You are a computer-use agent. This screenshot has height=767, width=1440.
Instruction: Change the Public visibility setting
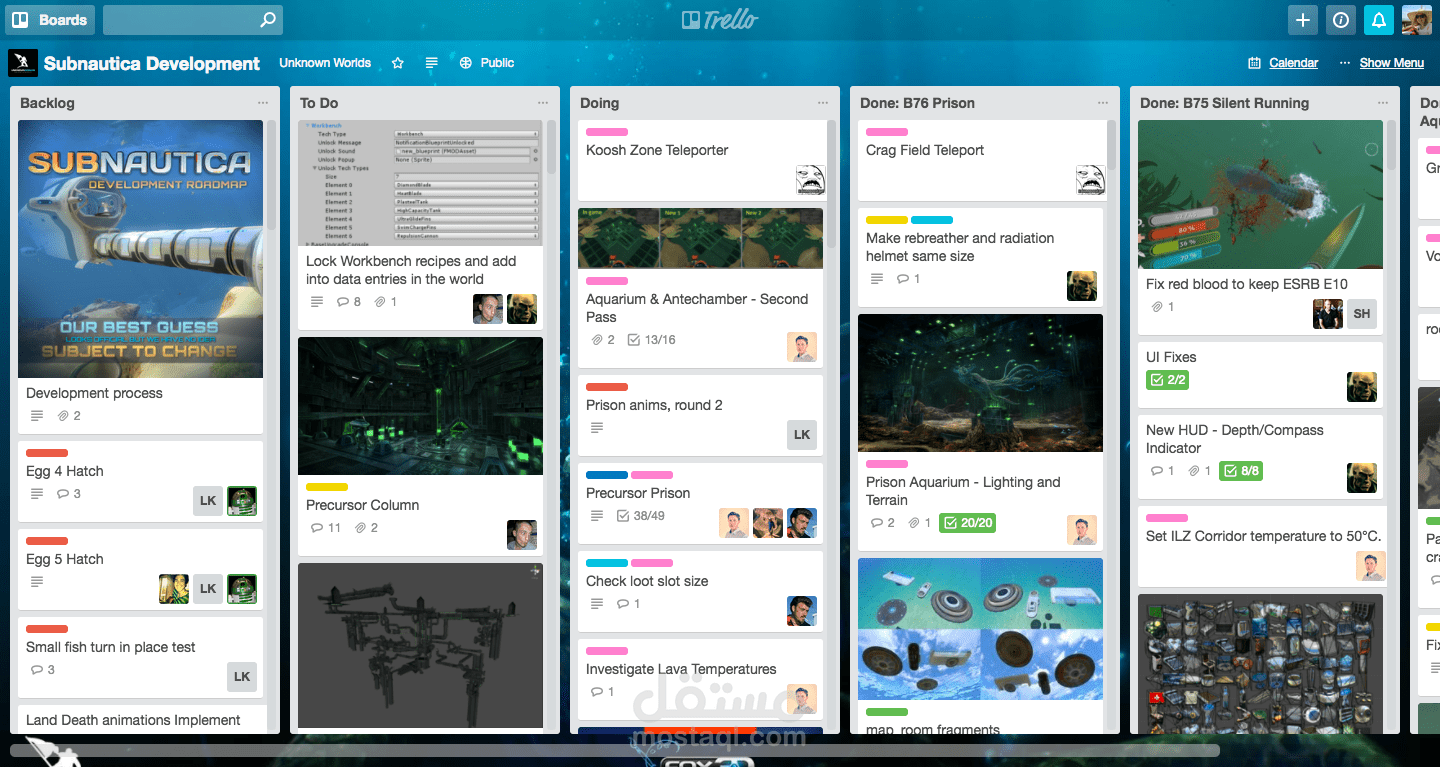coord(487,63)
